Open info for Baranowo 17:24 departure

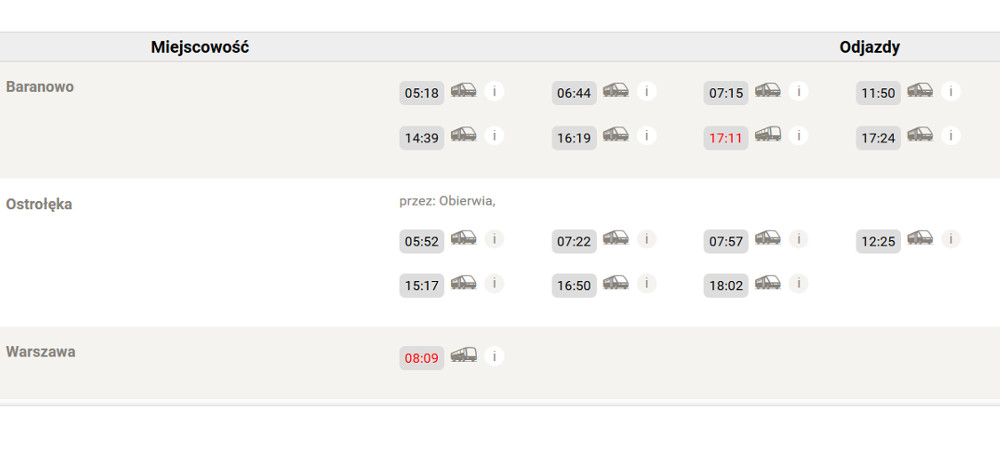tap(950, 135)
